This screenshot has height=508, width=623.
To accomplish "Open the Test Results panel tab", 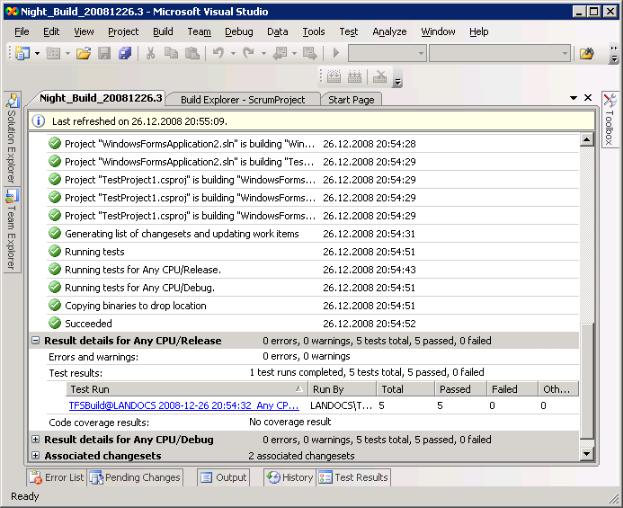I will coord(353,477).
